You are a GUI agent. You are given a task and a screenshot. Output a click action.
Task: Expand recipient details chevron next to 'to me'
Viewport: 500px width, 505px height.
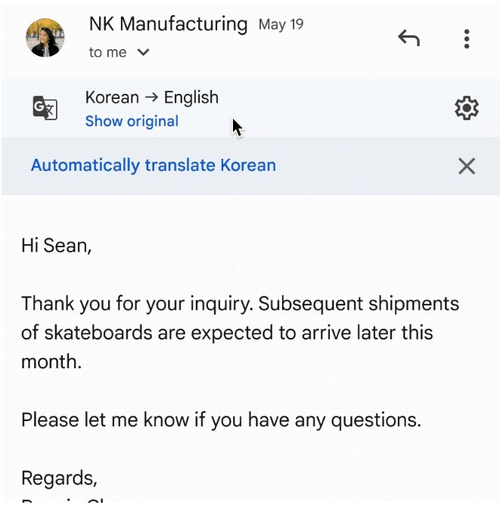pos(143,52)
